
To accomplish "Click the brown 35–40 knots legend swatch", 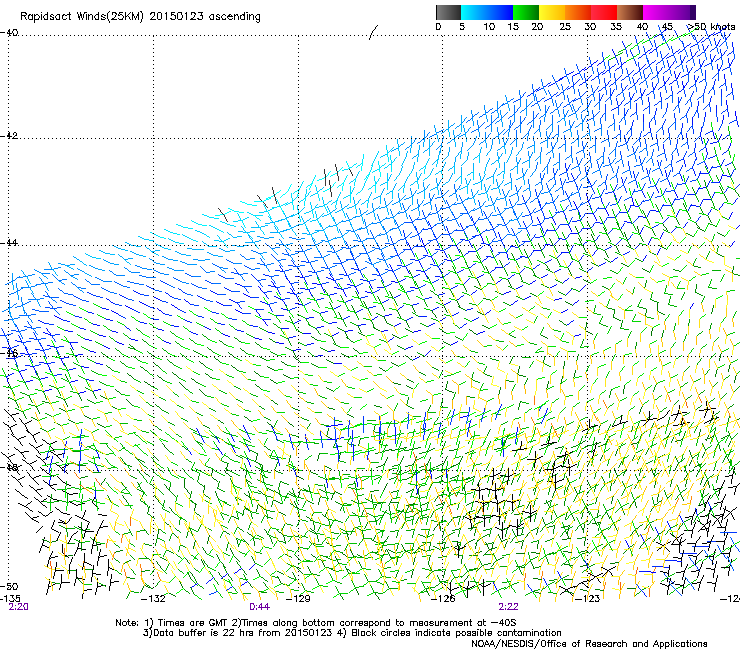I will tap(630, 12).
